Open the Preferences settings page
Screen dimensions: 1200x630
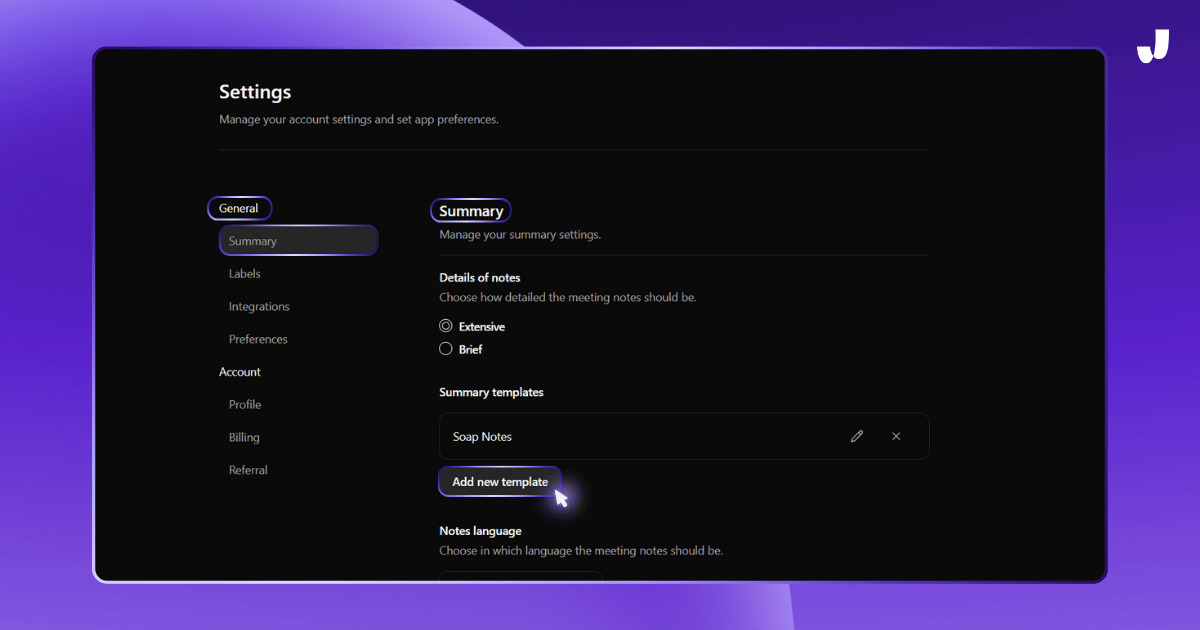pyautogui.click(x=258, y=339)
